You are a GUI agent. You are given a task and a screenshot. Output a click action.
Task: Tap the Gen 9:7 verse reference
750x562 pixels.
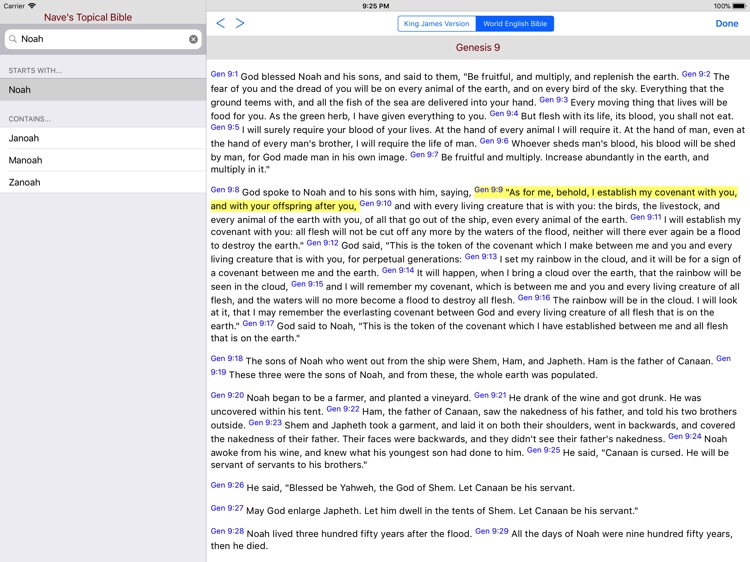424,154
